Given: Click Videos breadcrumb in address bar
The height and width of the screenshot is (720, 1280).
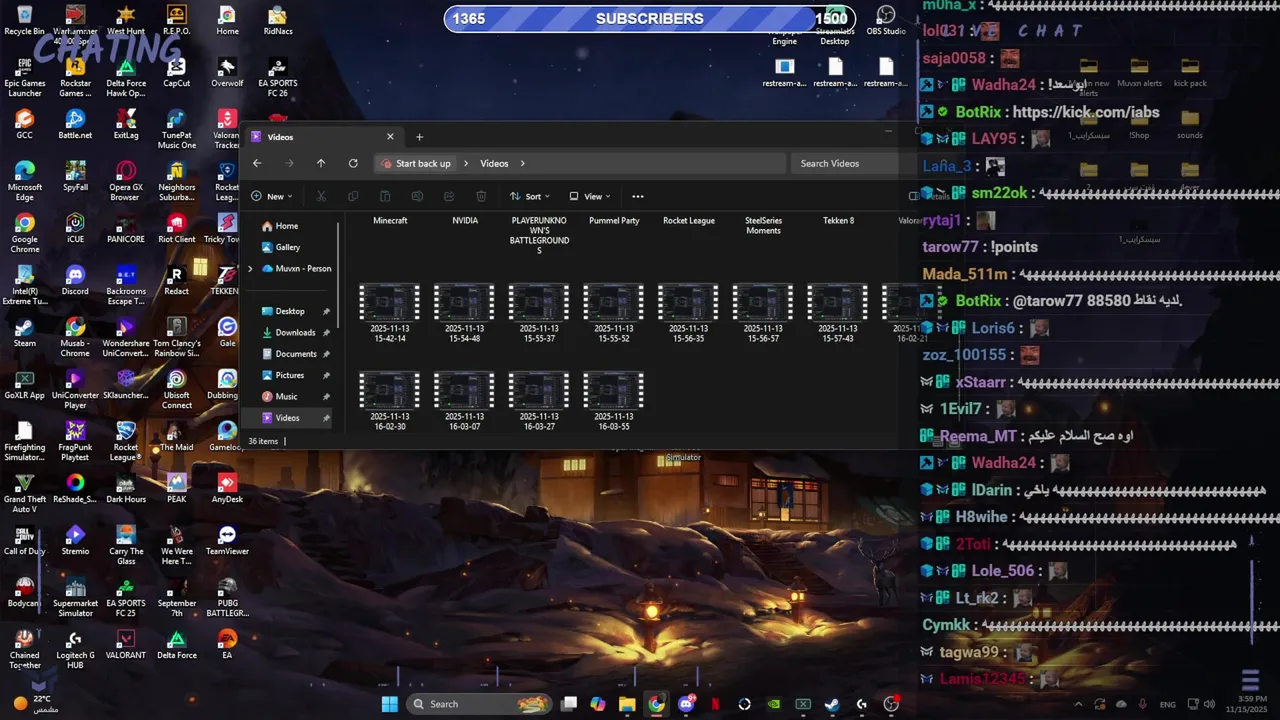Looking at the screenshot, I should pyautogui.click(x=494, y=163).
